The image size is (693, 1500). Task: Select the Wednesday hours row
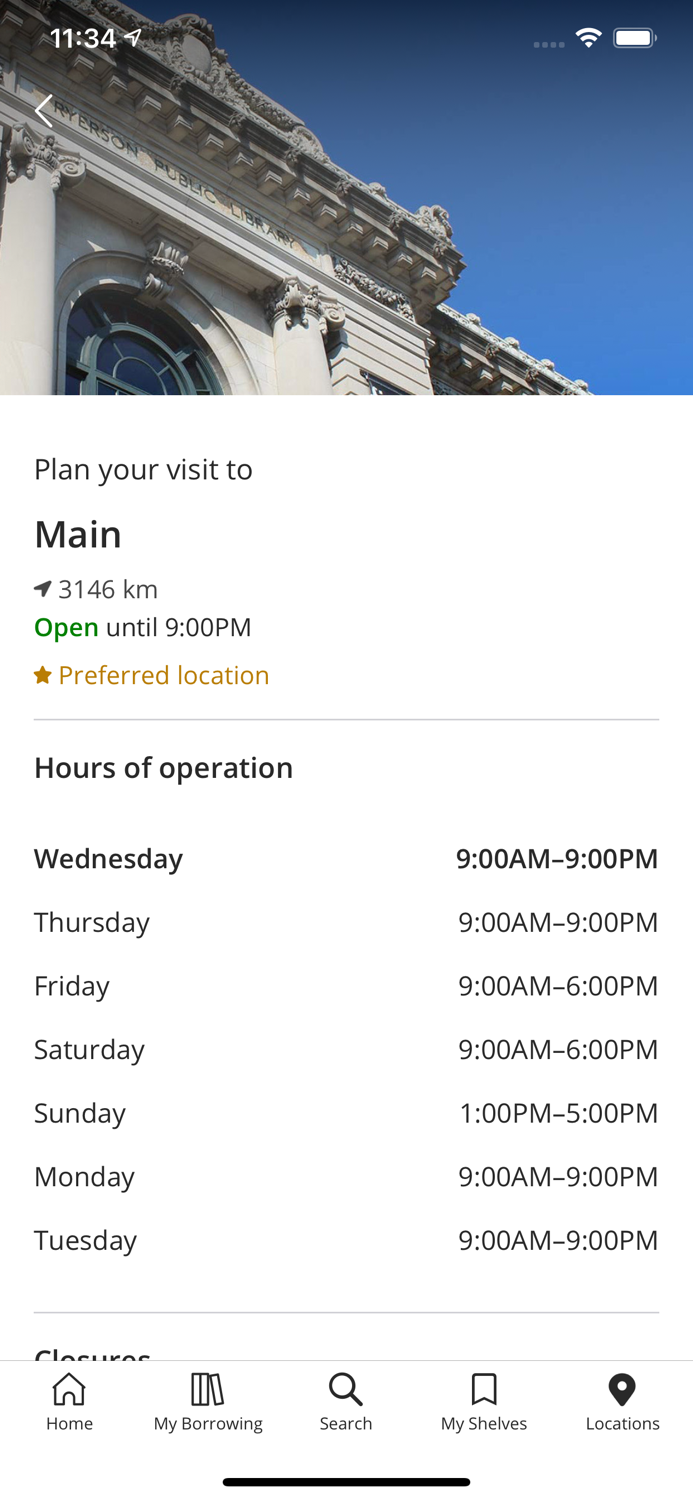coord(346,859)
